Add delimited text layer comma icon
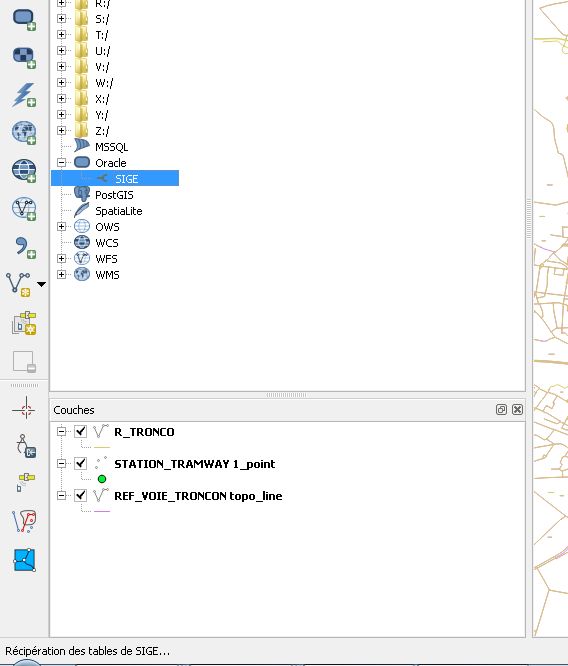 pyautogui.click(x=24, y=247)
